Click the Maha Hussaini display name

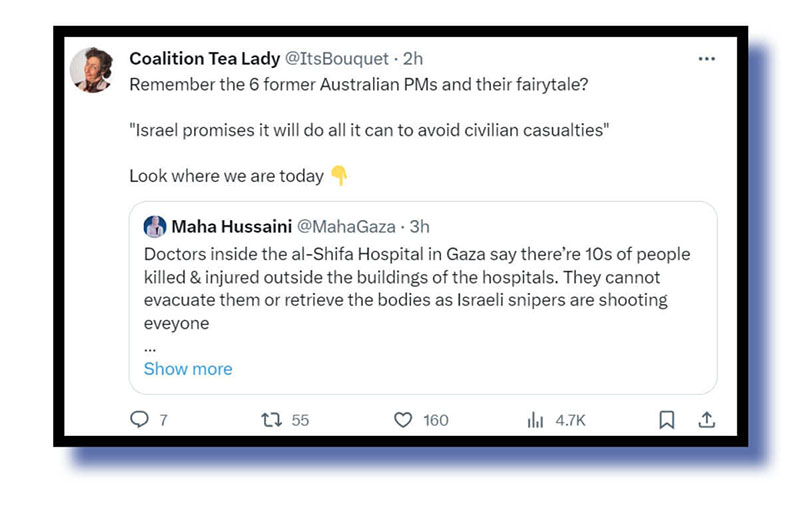(x=232, y=227)
